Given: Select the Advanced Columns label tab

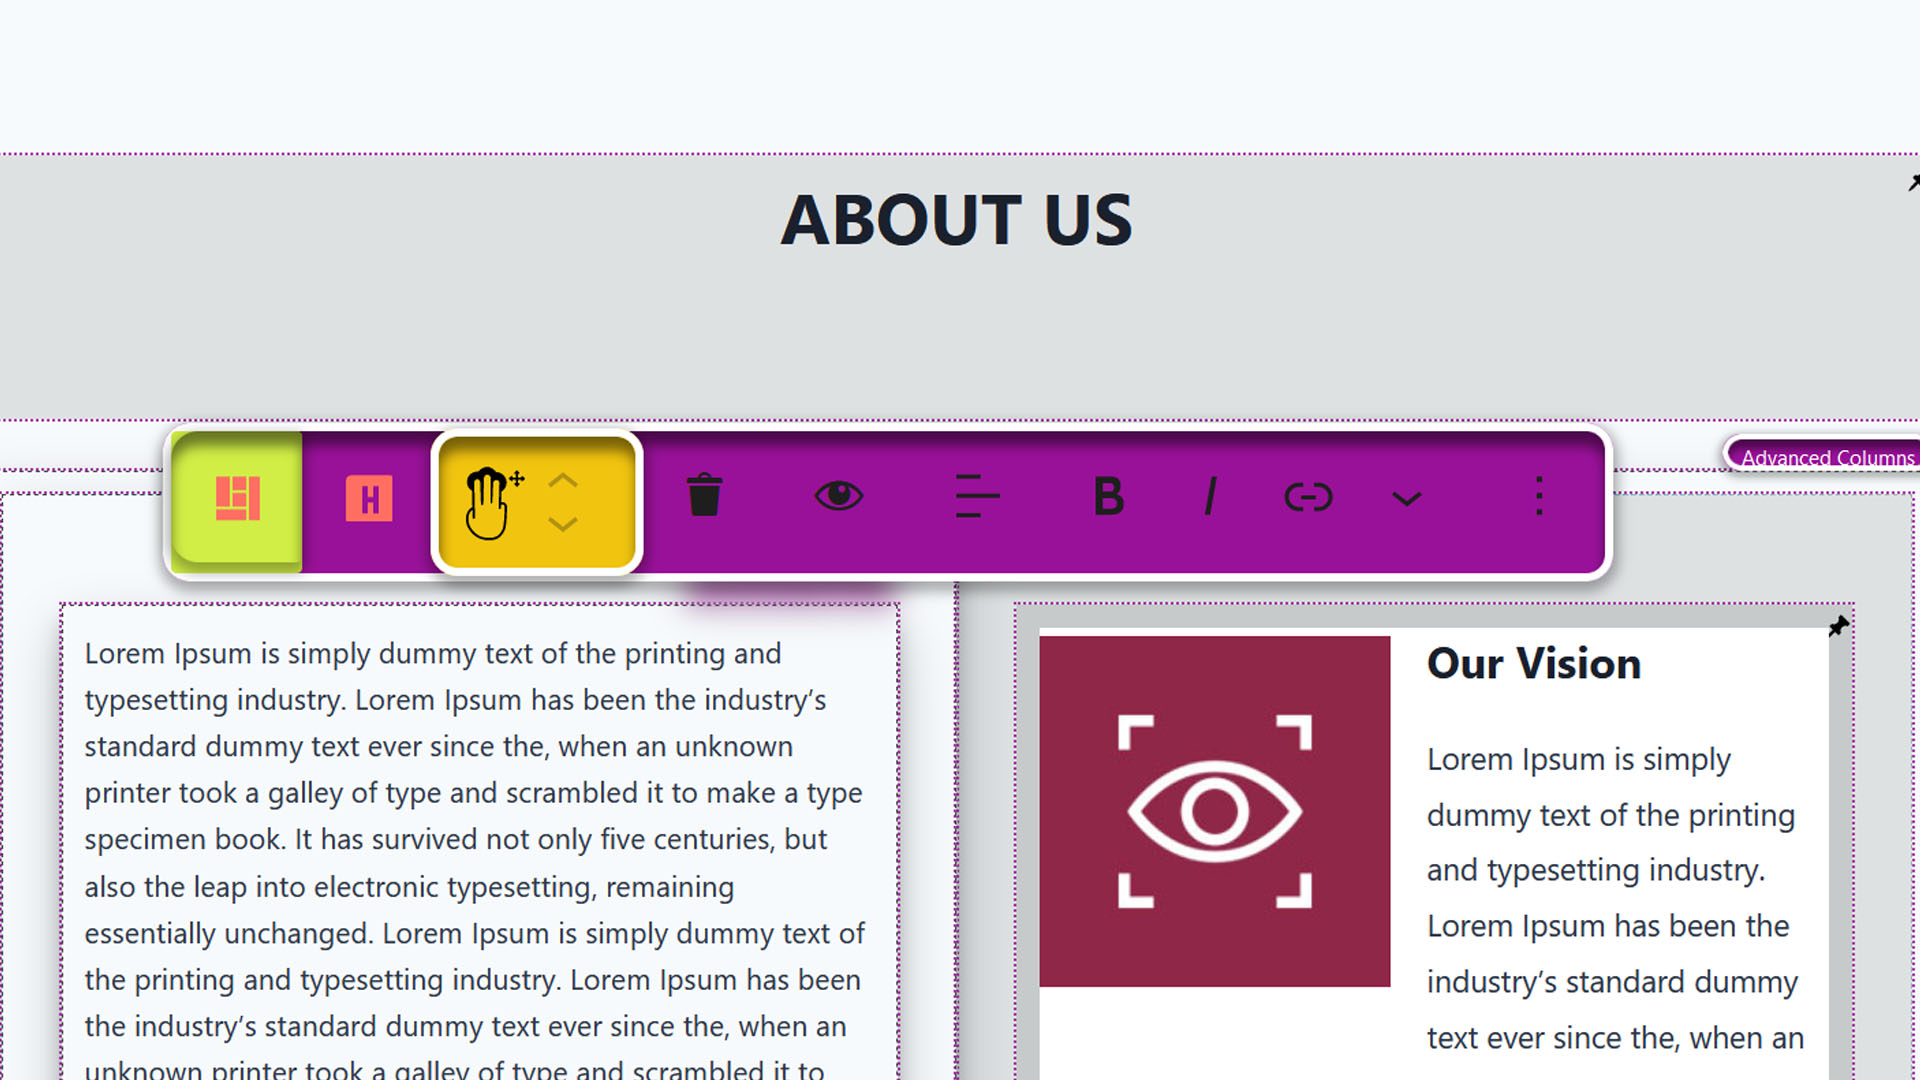Looking at the screenshot, I should [x=1826, y=457].
